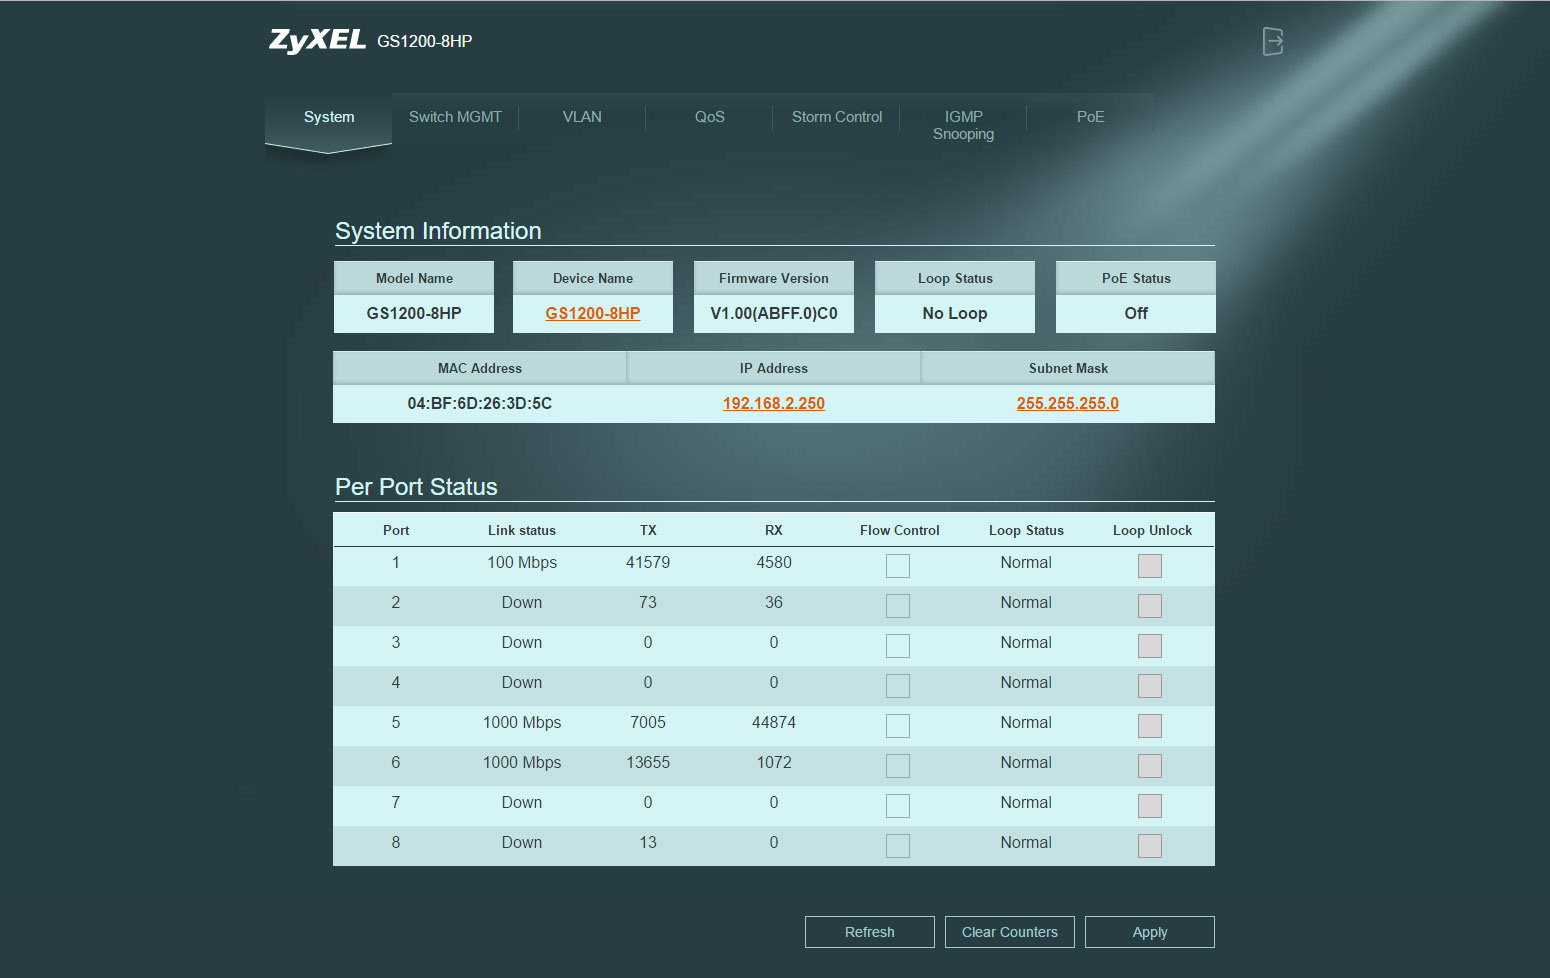Toggle Loop Unlock for port 4
This screenshot has width=1550, height=978.
[x=1150, y=686]
